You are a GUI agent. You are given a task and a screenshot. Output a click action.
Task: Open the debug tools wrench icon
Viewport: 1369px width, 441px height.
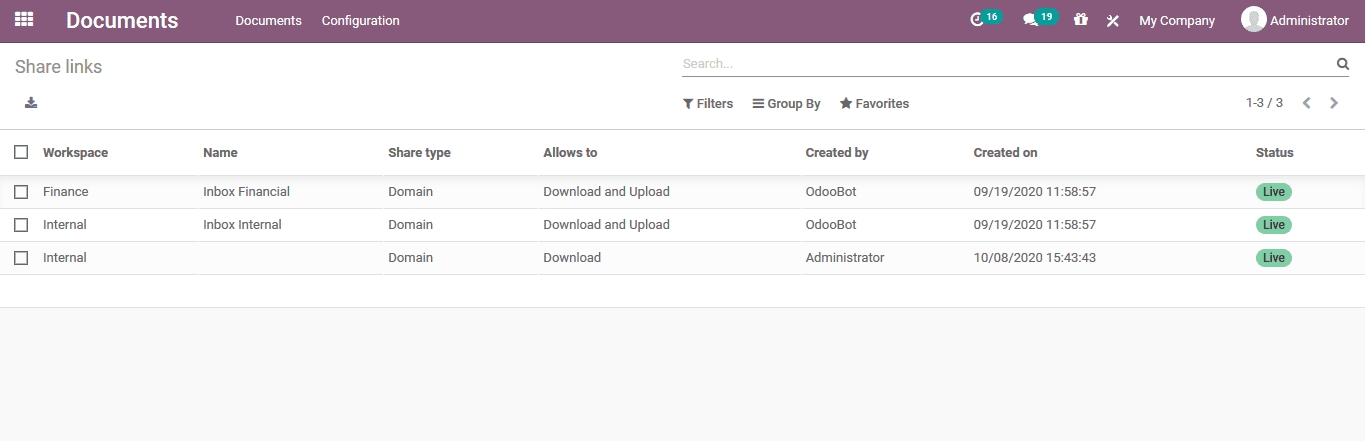click(1112, 21)
